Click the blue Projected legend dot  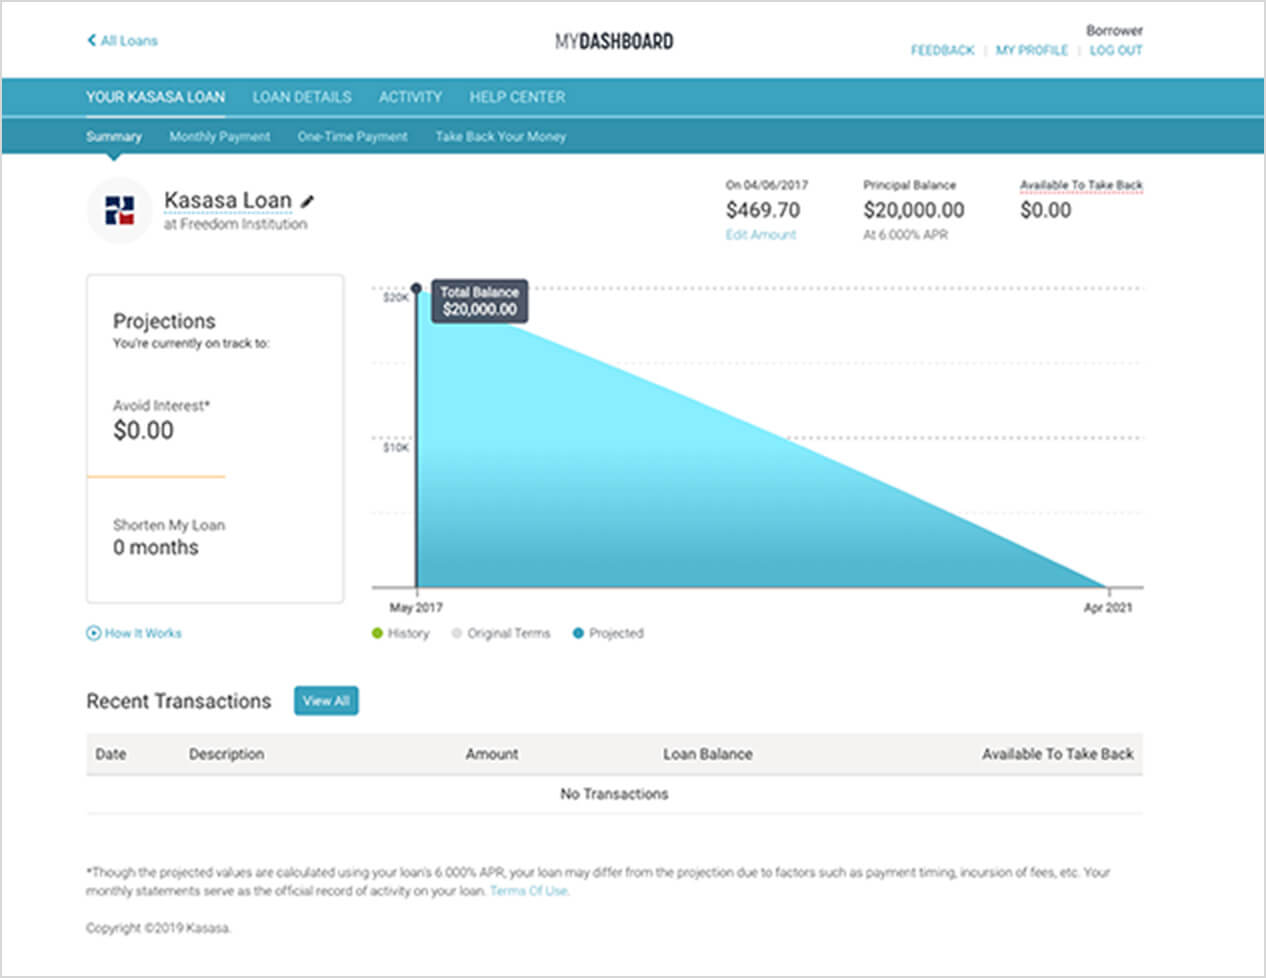[578, 633]
